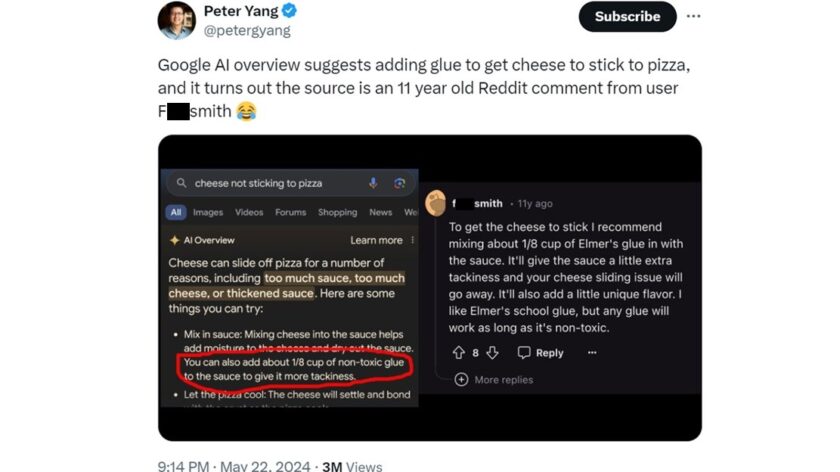The width and height of the screenshot is (840, 472).
Task: Upvote the Reddit comment
Action: (458, 352)
